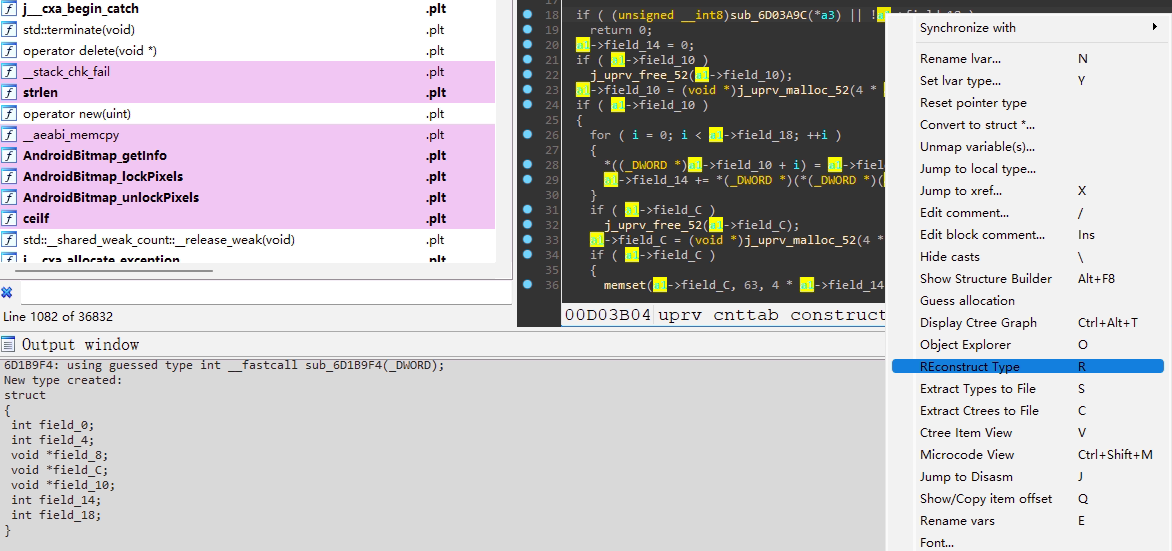1172x551 pixels.
Task: Click the function icon beside __stack_chk_fail
Action: (x=10, y=72)
